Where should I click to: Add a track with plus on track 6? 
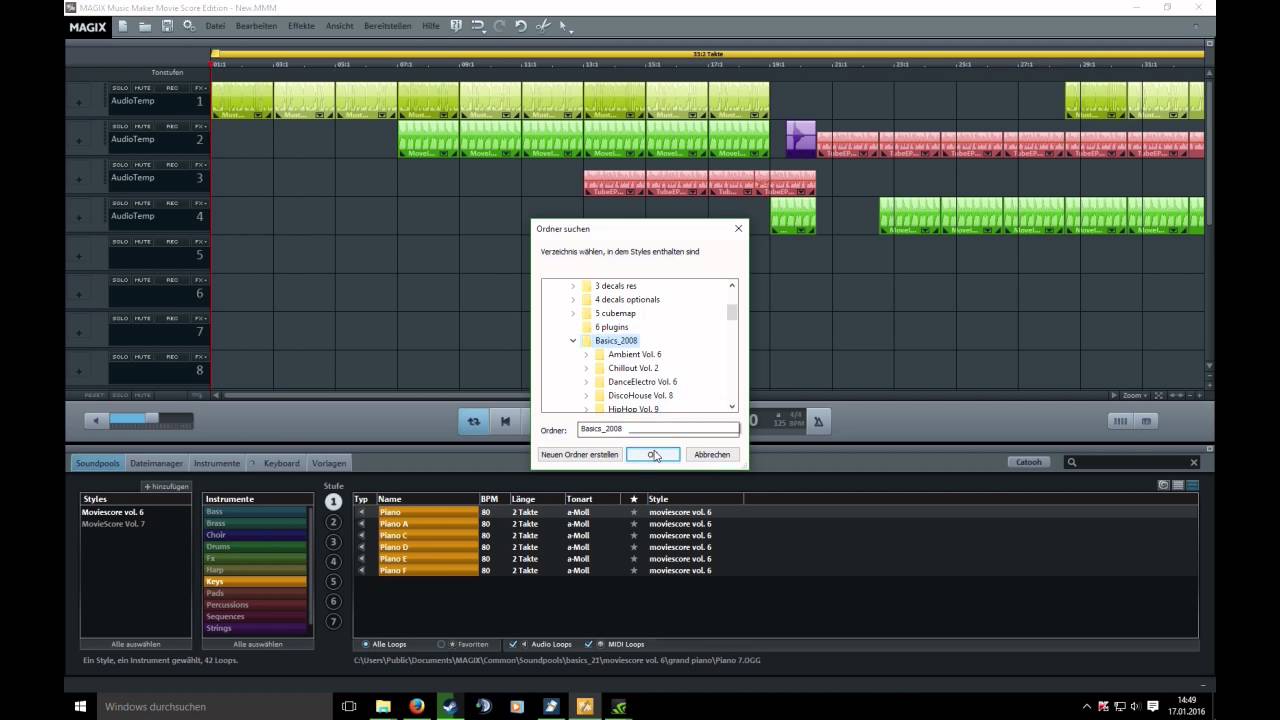79,295
